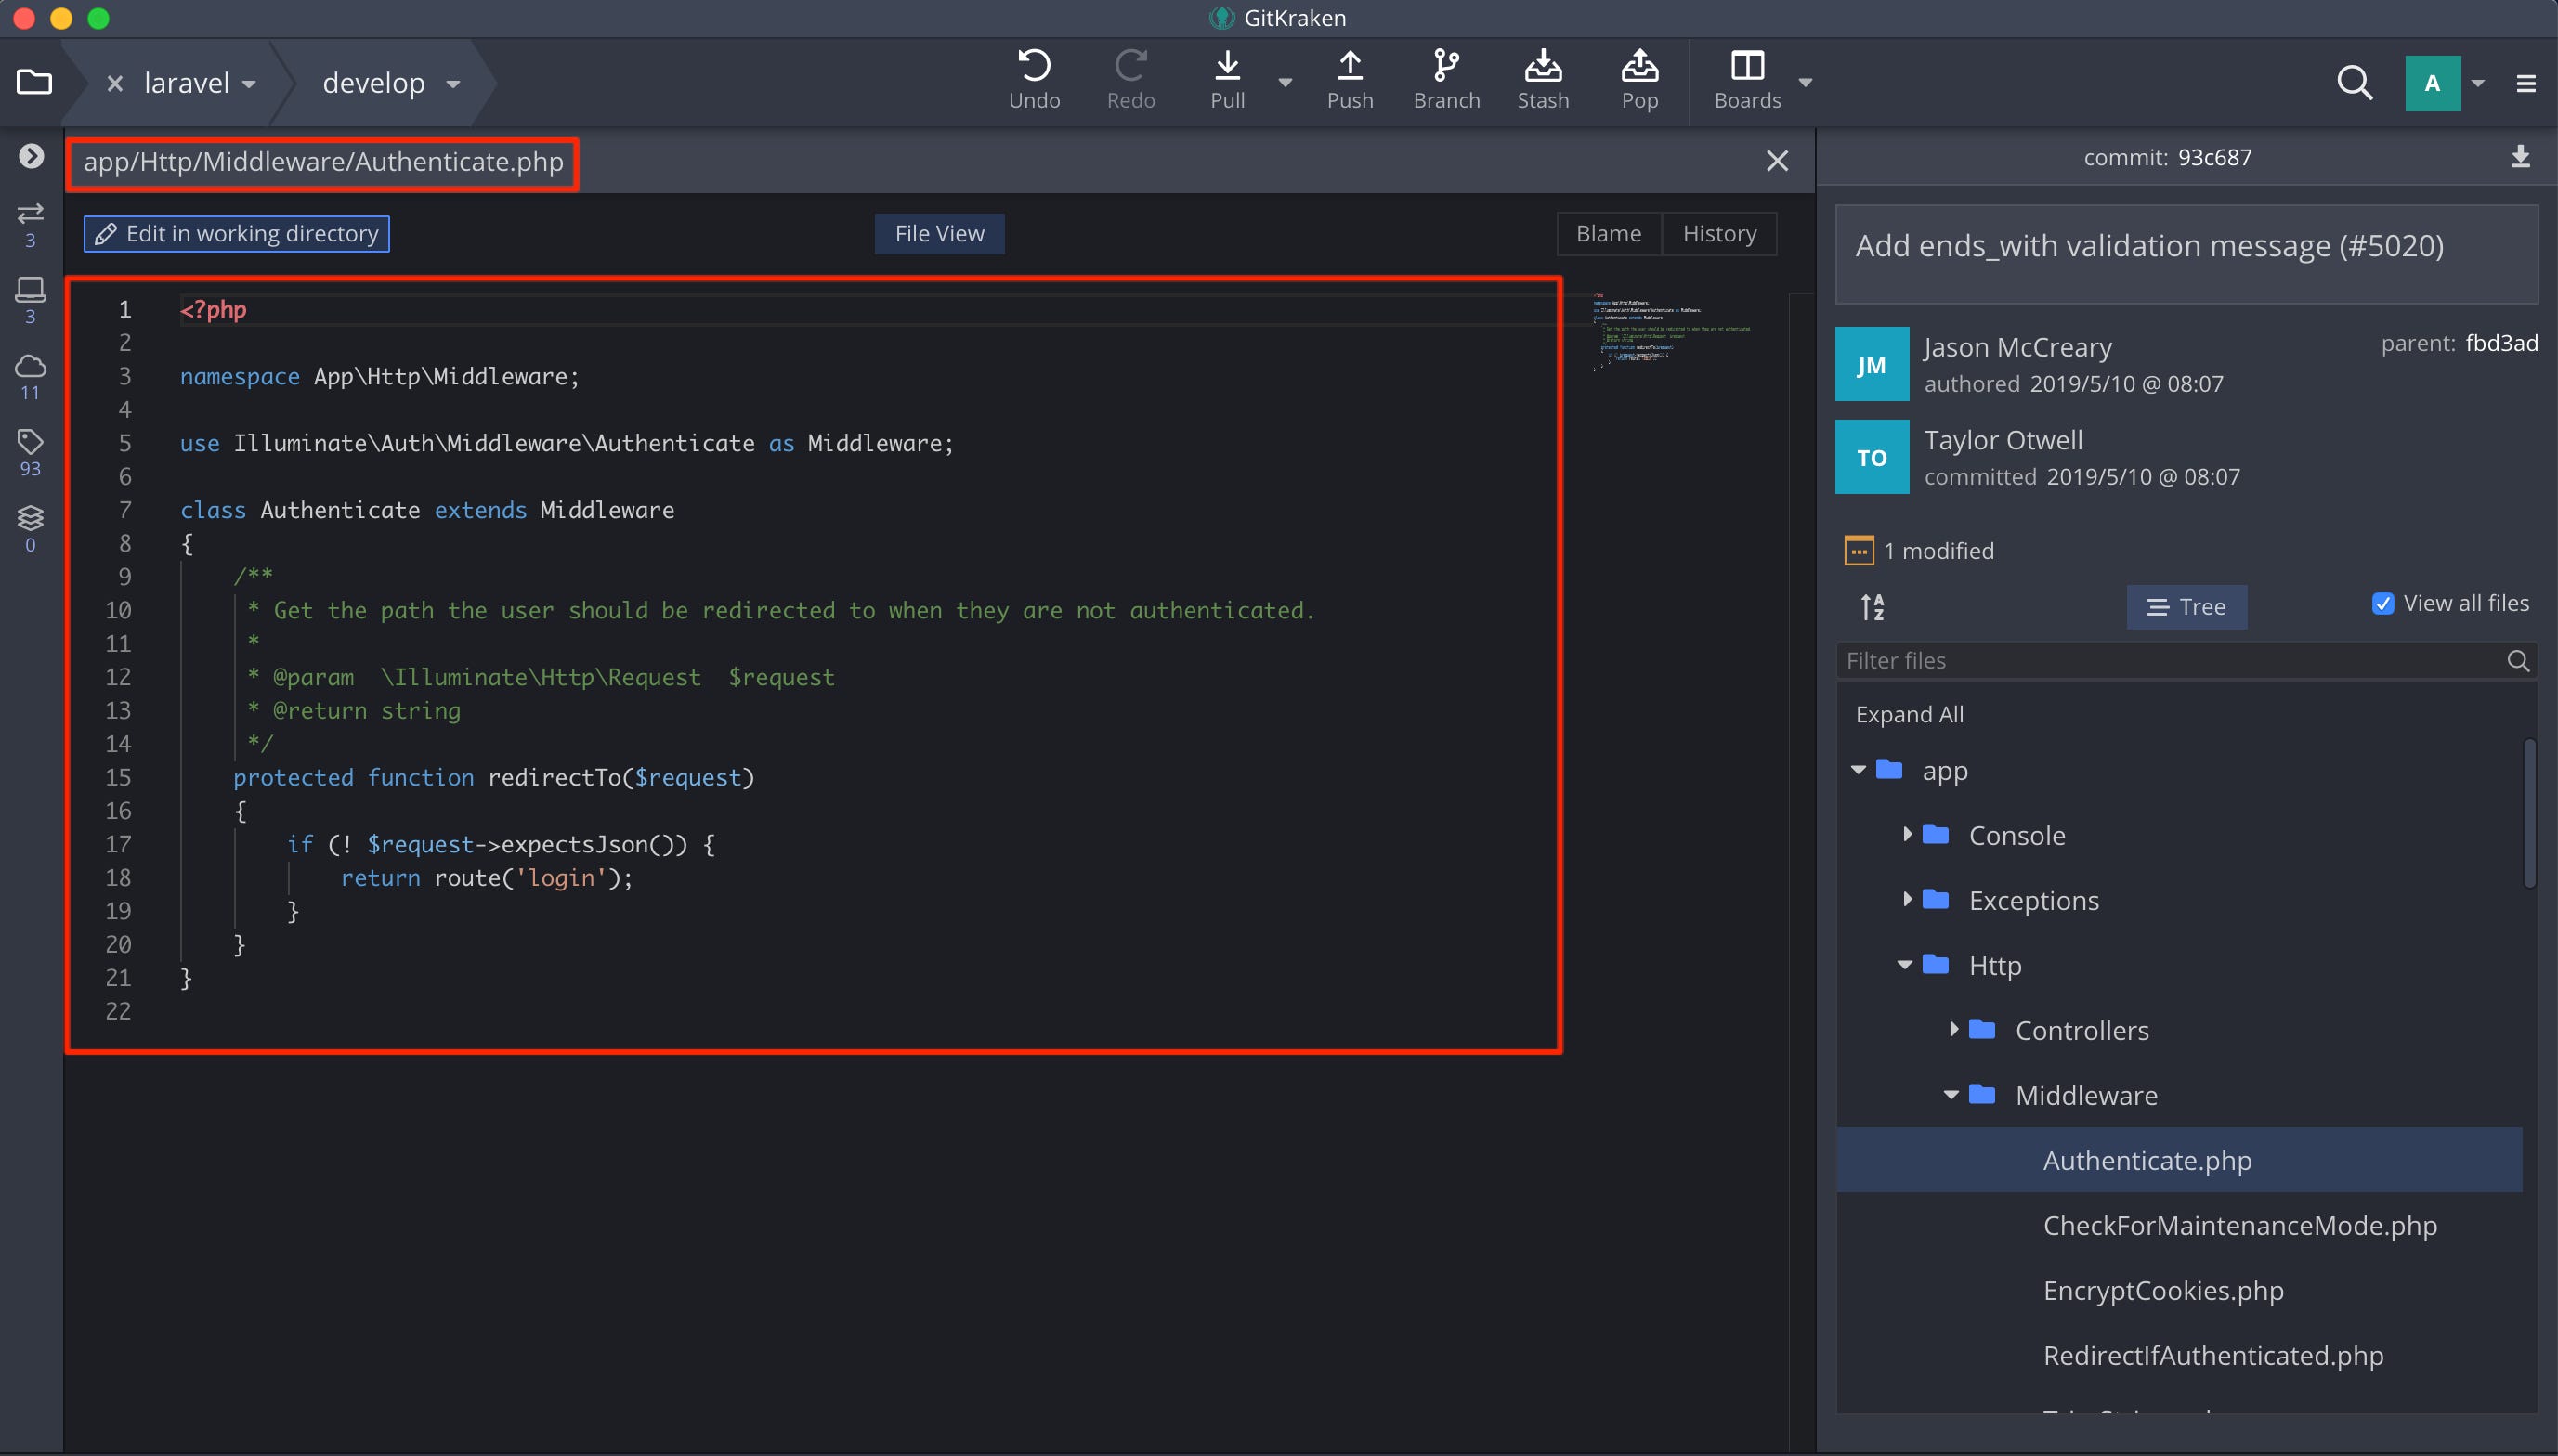The width and height of the screenshot is (2558, 1456).
Task: Expand the develop branch dropdown
Action: (x=455, y=83)
